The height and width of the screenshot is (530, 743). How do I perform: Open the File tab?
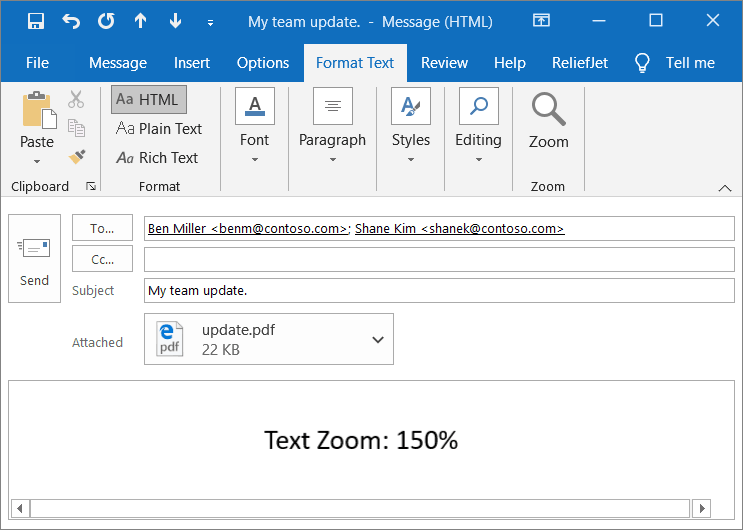(37, 63)
